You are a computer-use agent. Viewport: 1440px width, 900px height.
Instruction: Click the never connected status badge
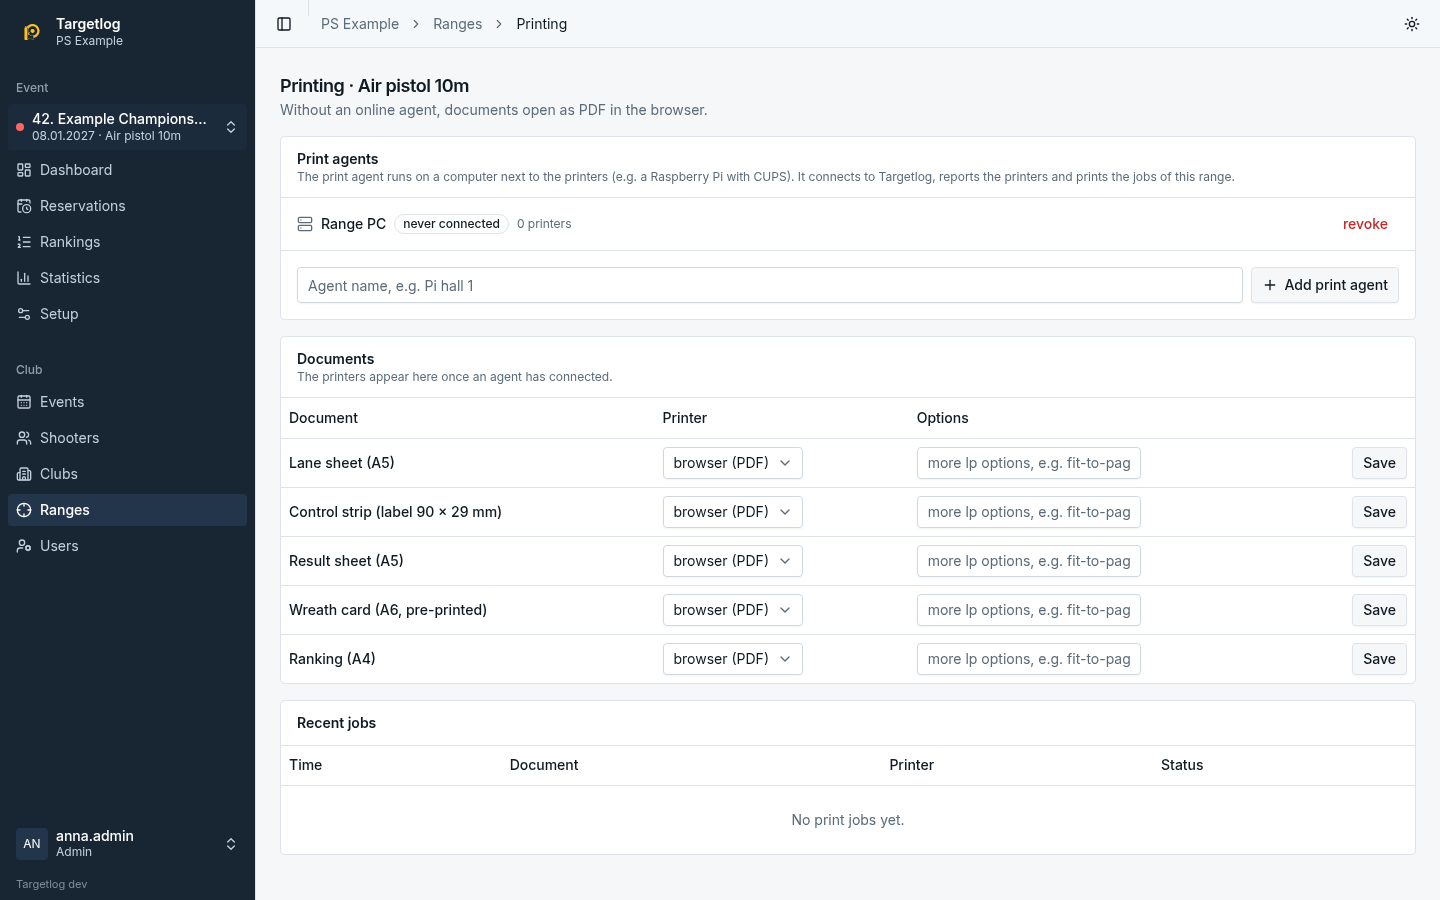pos(451,224)
